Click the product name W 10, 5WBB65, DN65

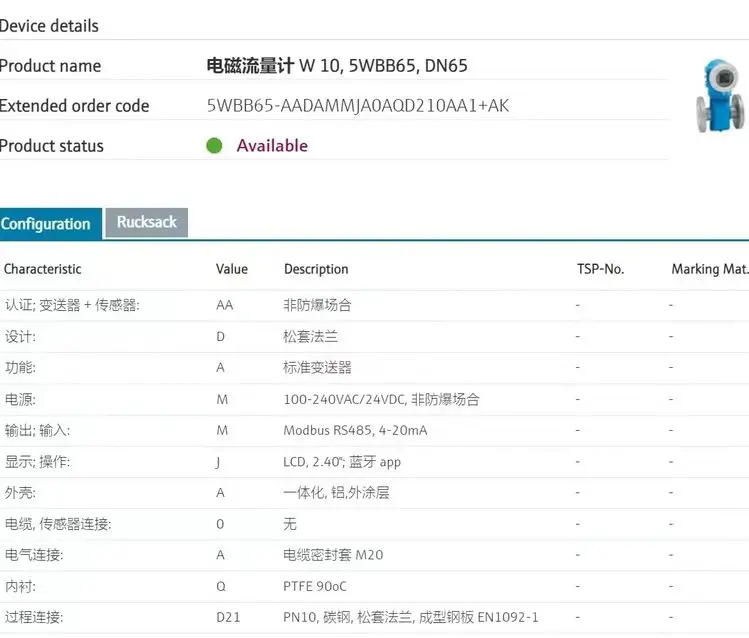(x=336, y=66)
